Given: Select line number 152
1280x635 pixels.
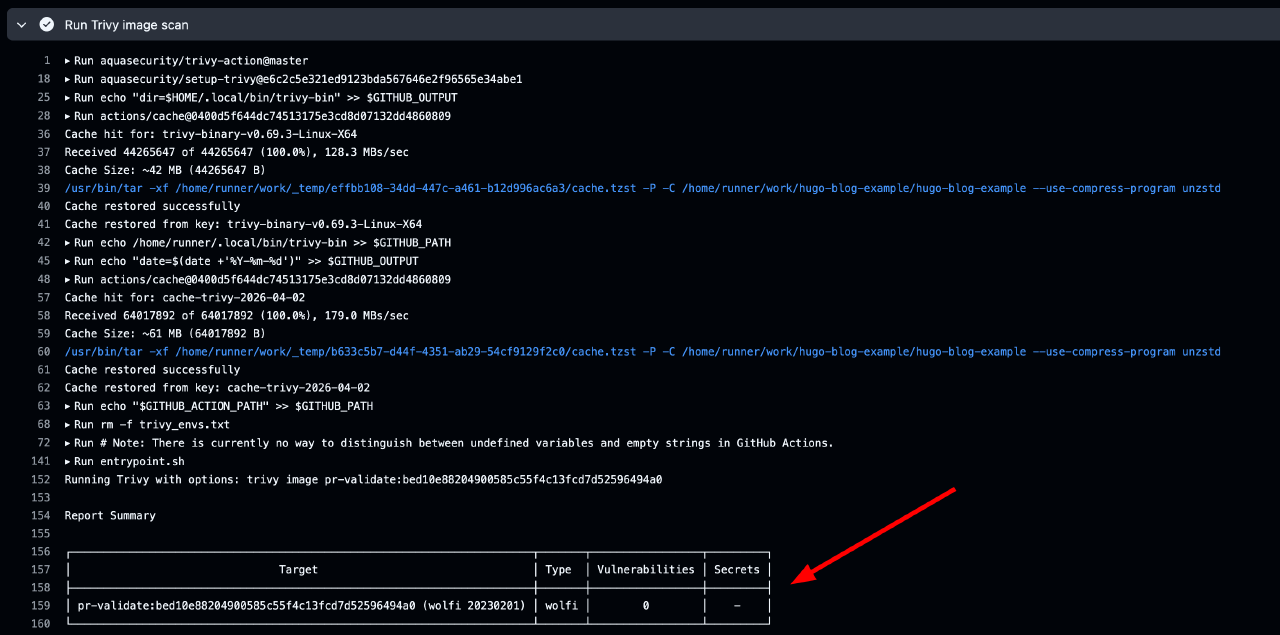Looking at the screenshot, I should coord(41,479).
